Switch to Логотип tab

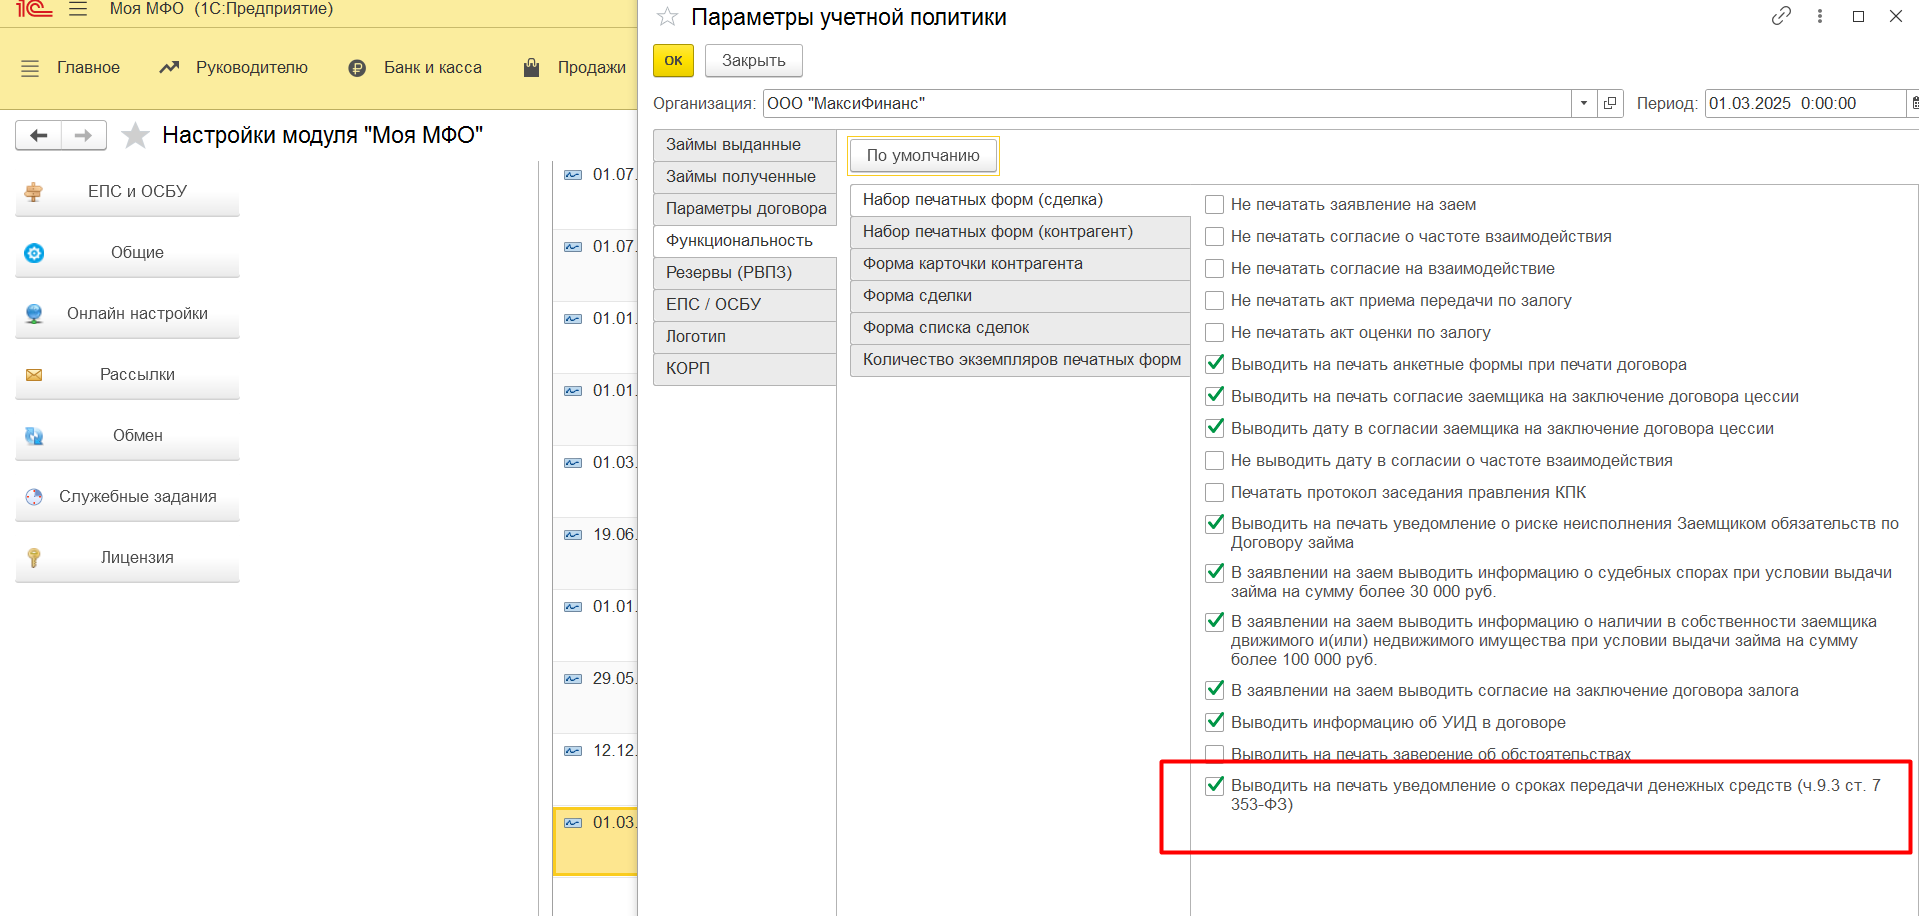pyautogui.click(x=745, y=337)
